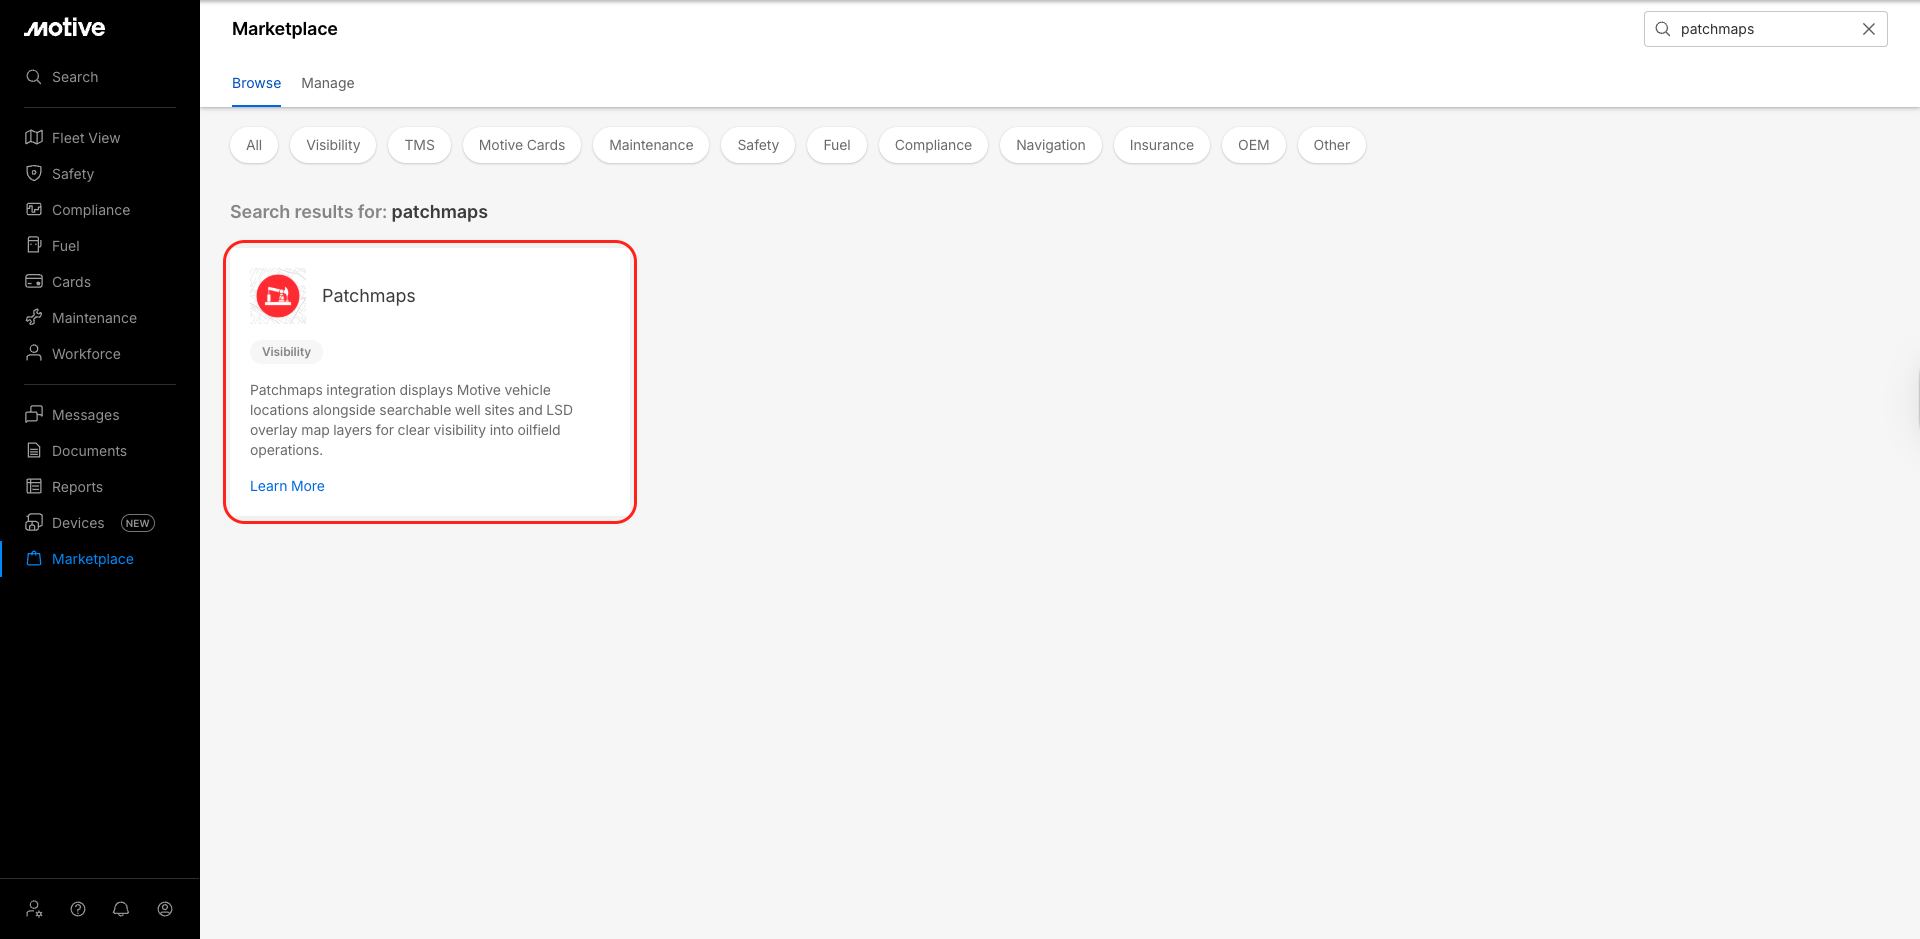Click the Cards icon in the sidebar
This screenshot has width=1920, height=939.
point(34,281)
